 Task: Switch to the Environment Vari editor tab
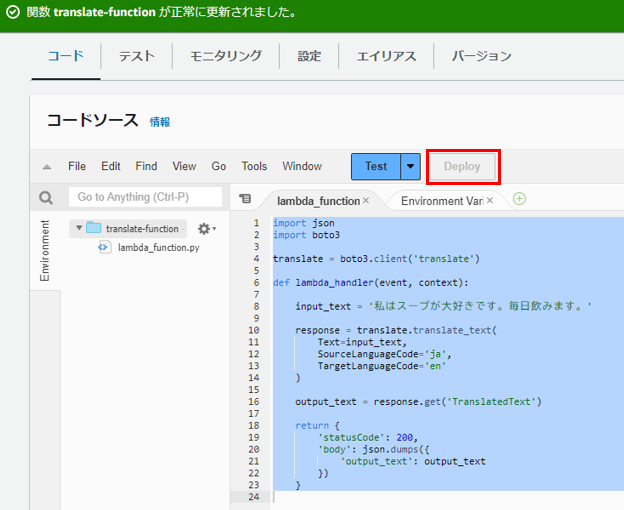[442, 201]
